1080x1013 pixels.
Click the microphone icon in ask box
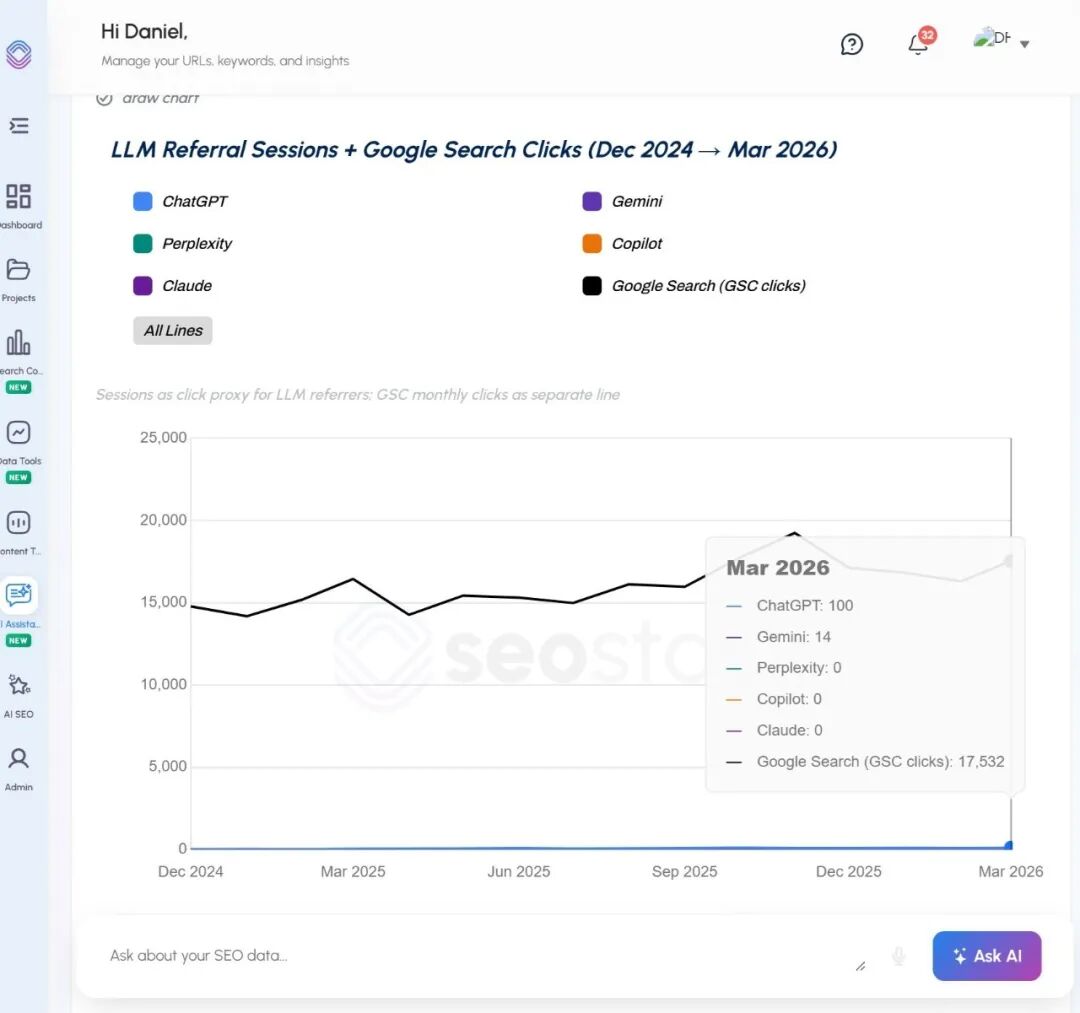[x=898, y=956]
